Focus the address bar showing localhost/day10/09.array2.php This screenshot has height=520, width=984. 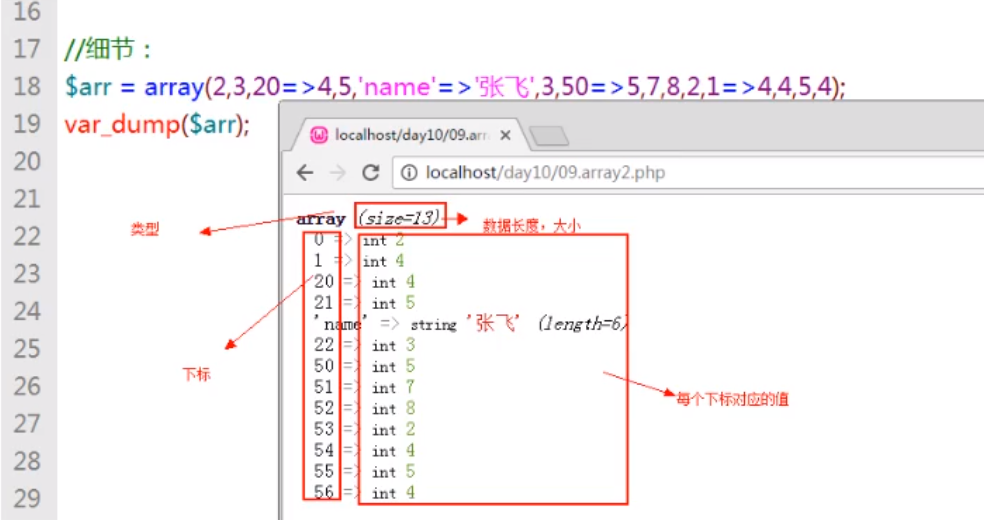[x=687, y=172]
